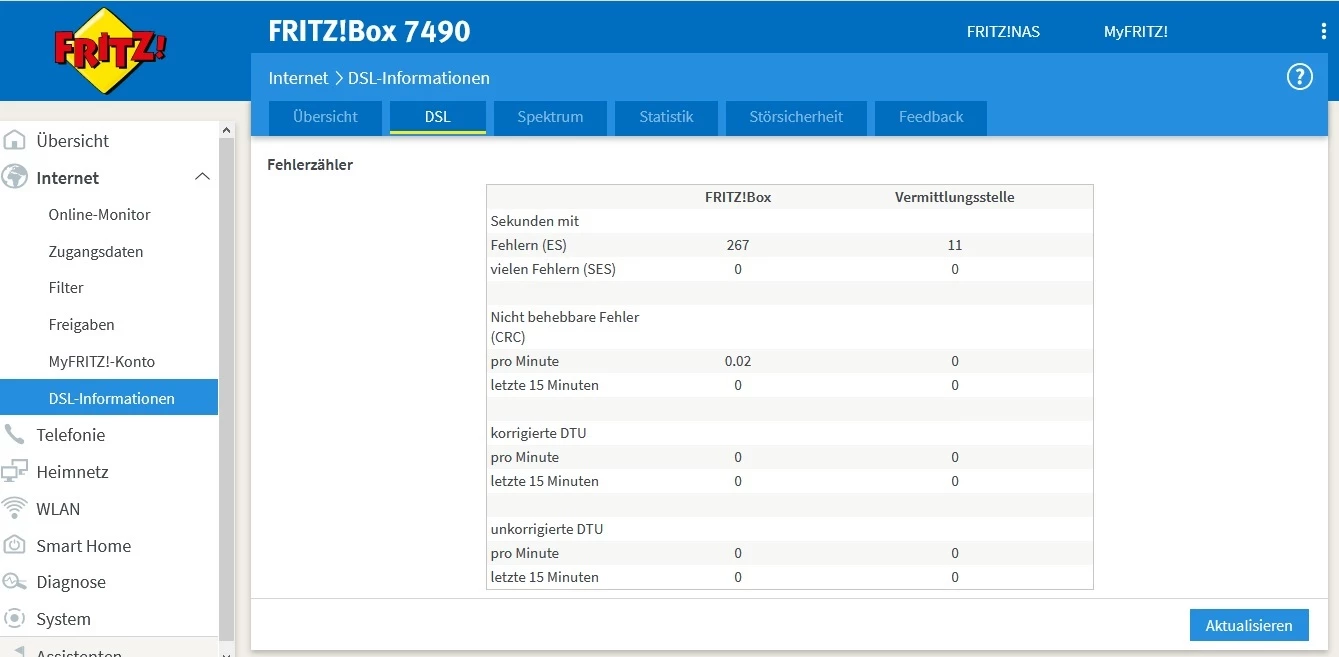Select DSL-Informationen in sidebar
Viewport: 1339px width, 657px height.
pos(109,398)
